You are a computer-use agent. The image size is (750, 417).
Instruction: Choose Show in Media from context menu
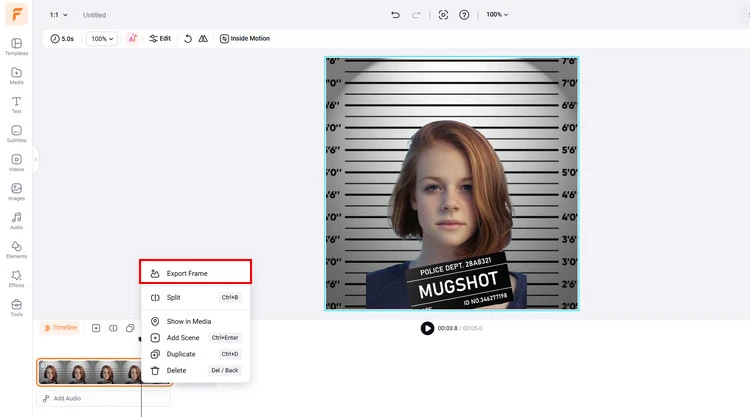coord(195,321)
